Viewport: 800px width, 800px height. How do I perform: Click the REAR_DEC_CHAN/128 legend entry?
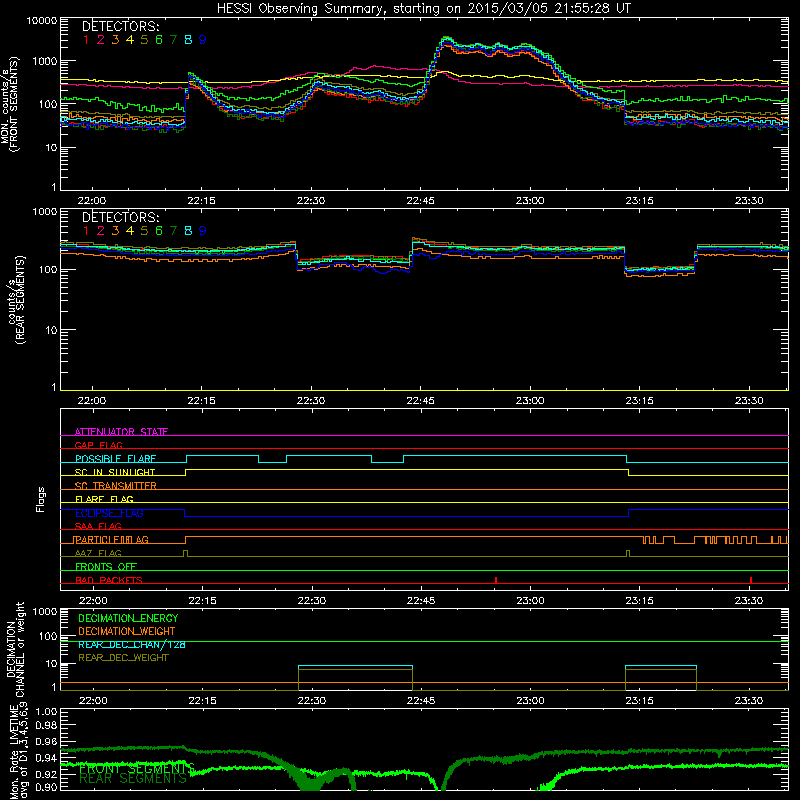pyautogui.click(x=132, y=644)
